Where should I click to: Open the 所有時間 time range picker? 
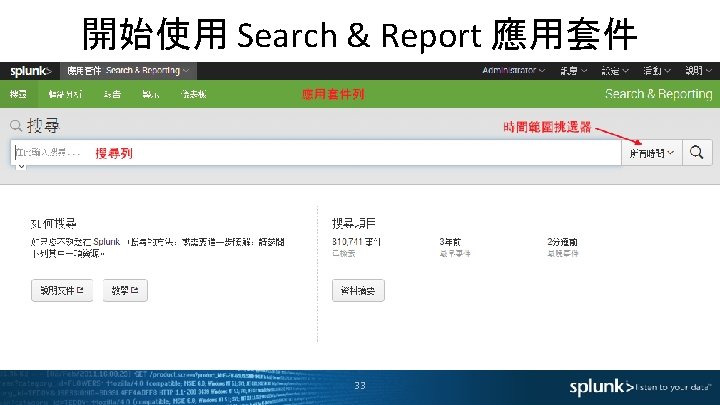[652, 153]
